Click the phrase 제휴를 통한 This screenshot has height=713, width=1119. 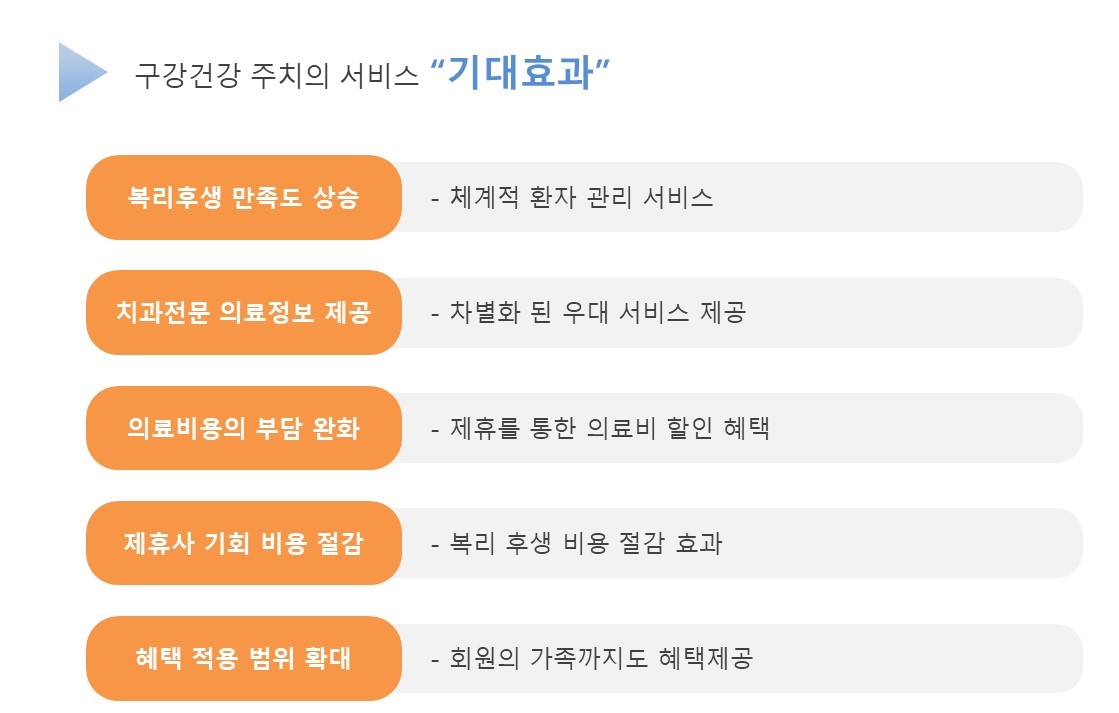[x=512, y=428]
